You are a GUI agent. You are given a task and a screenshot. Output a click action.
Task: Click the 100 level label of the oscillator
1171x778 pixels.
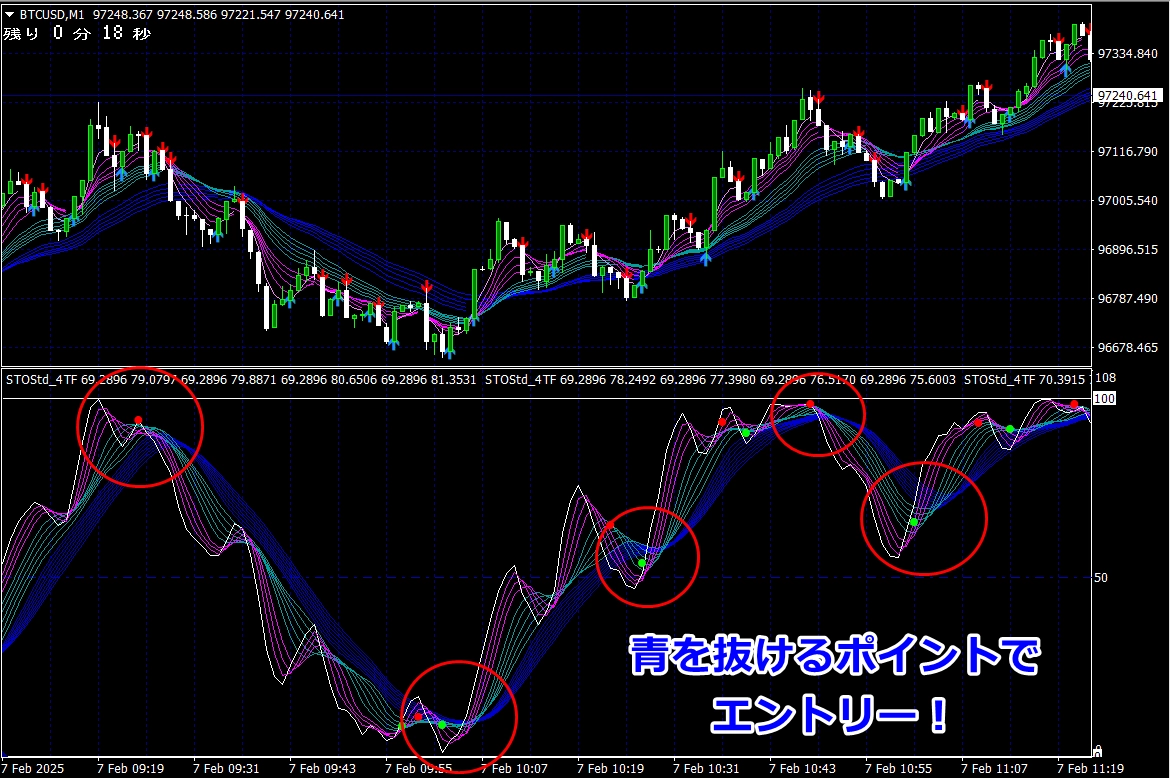tap(1106, 398)
